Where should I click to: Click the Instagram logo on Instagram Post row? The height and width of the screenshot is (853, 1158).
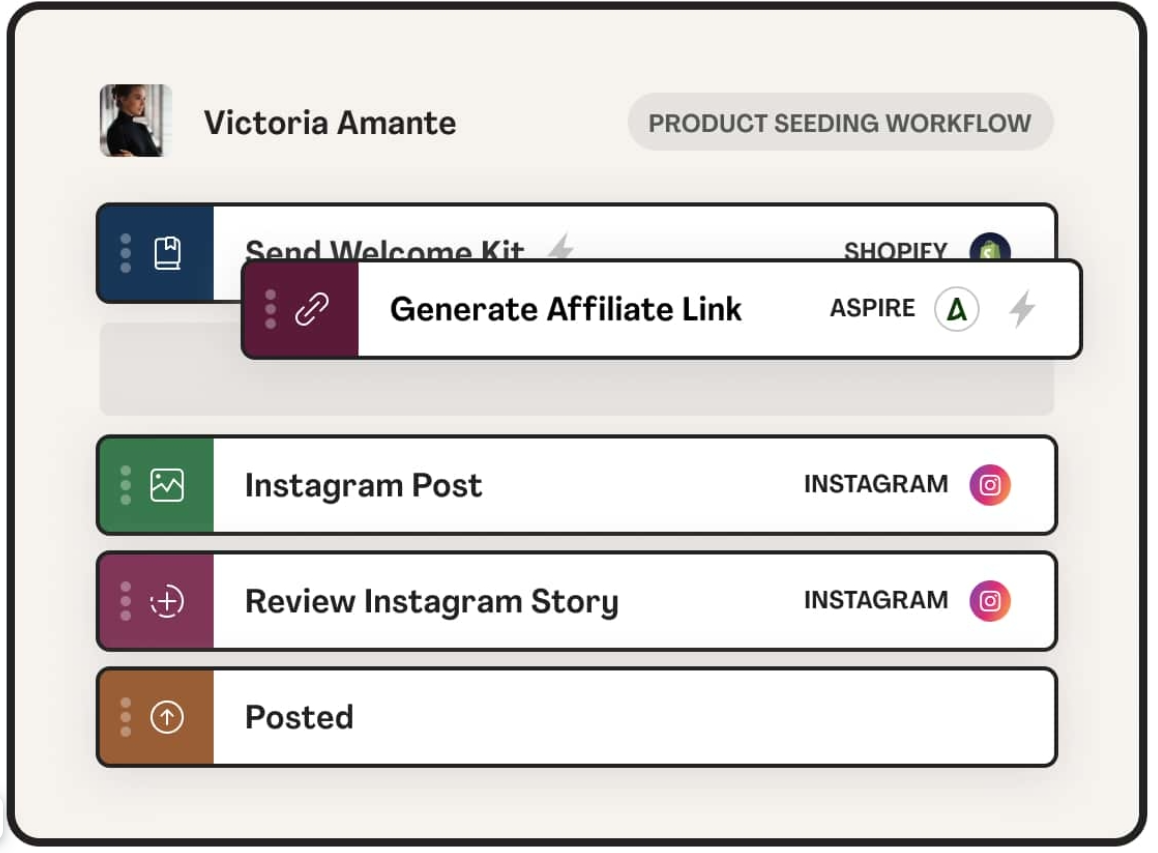click(x=990, y=485)
